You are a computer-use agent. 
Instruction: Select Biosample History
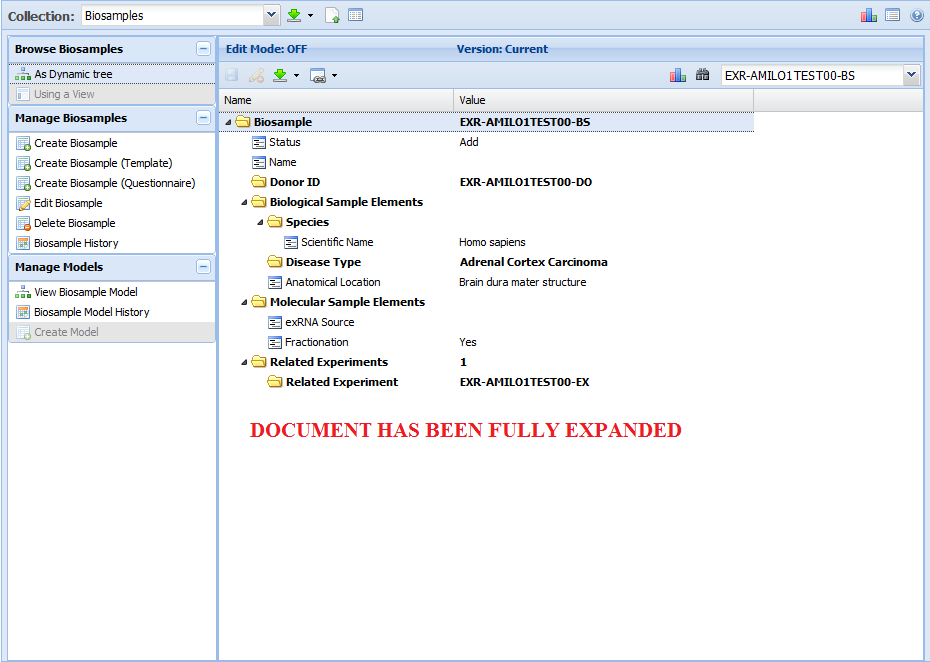pyautogui.click(x=75, y=243)
